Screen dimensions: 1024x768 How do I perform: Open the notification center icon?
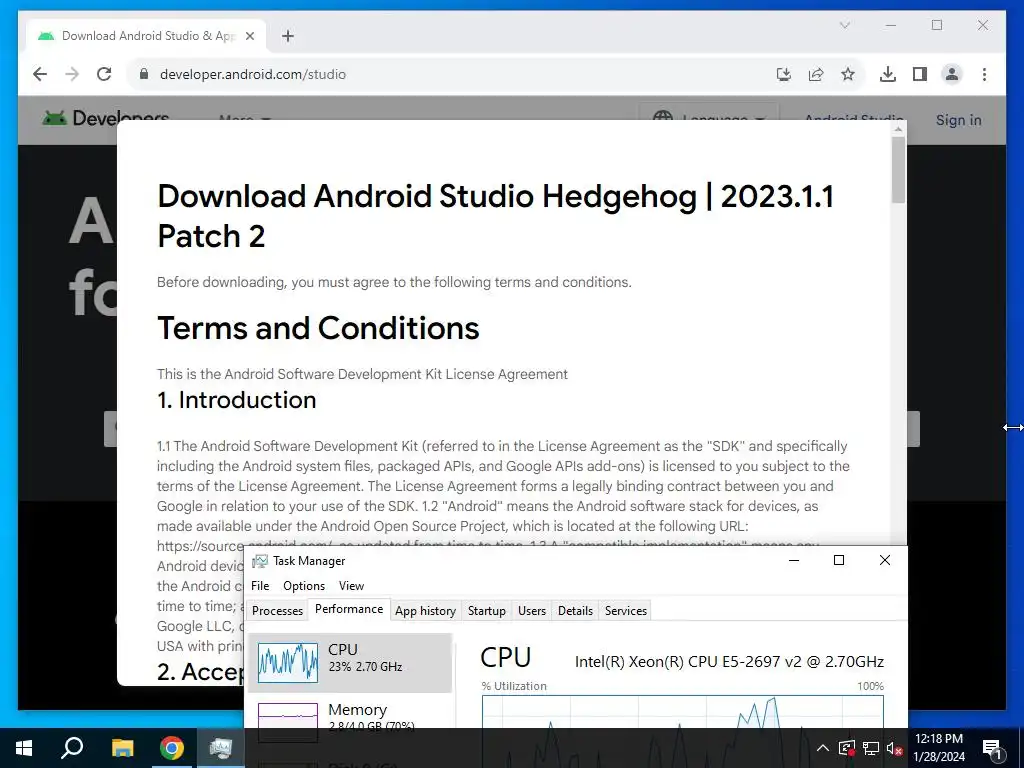point(992,748)
